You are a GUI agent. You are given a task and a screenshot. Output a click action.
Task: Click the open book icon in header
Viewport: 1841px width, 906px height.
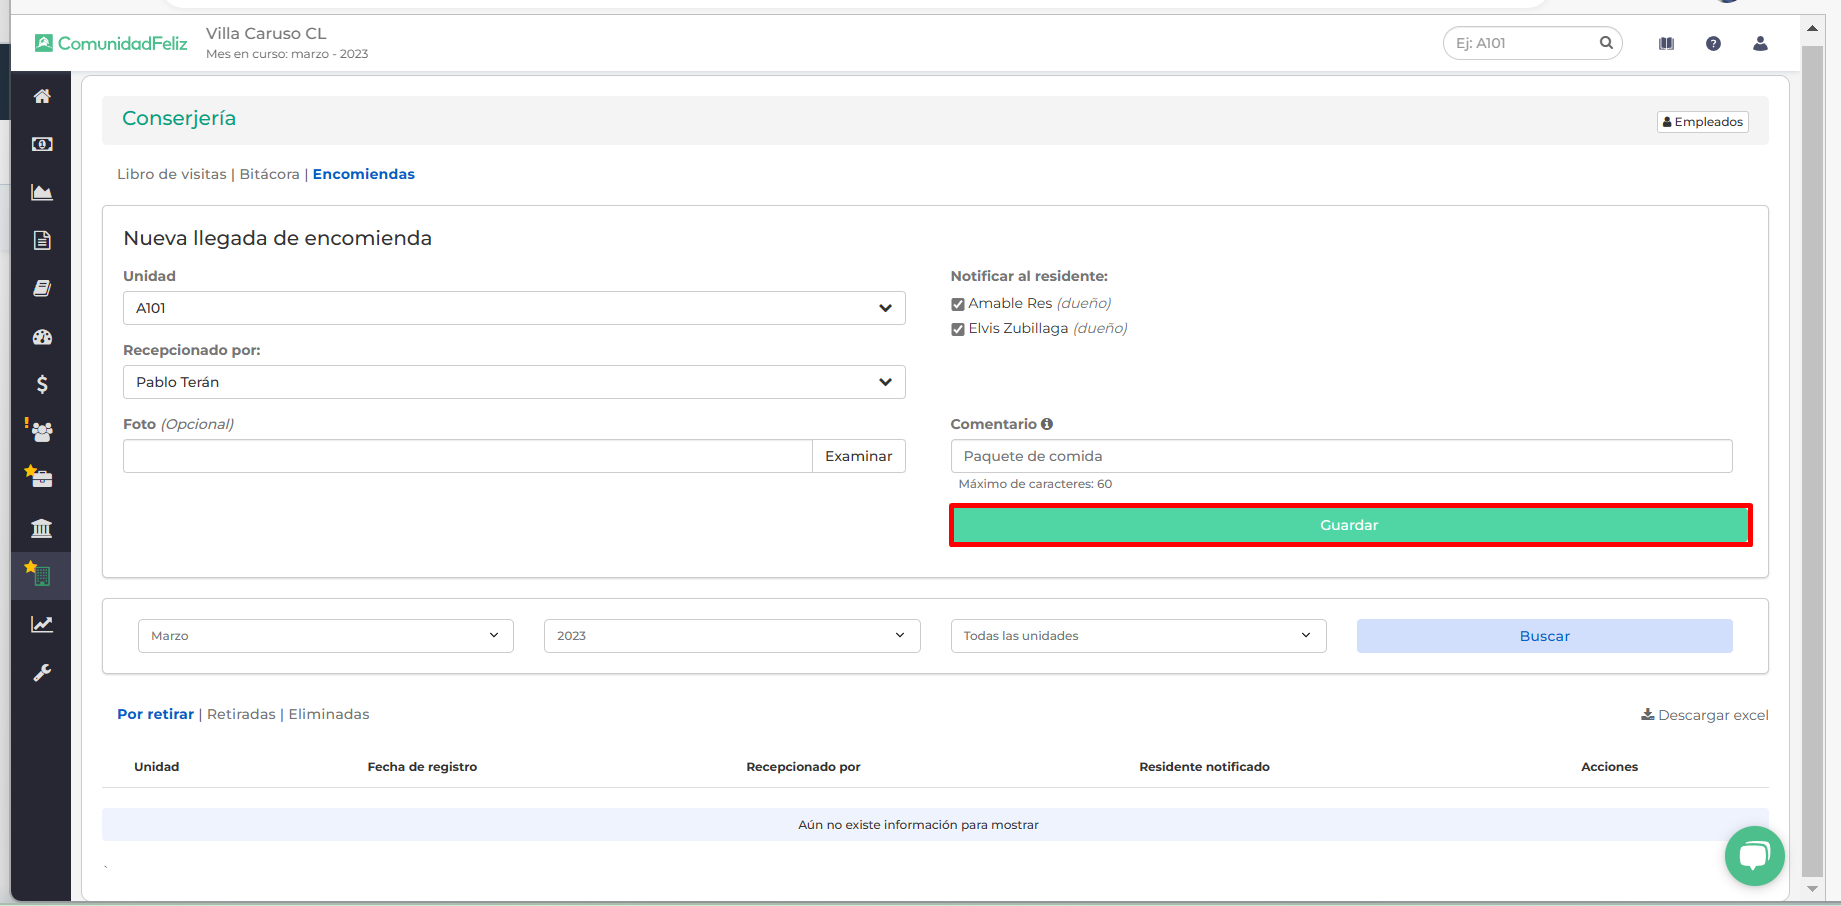pyautogui.click(x=1666, y=43)
